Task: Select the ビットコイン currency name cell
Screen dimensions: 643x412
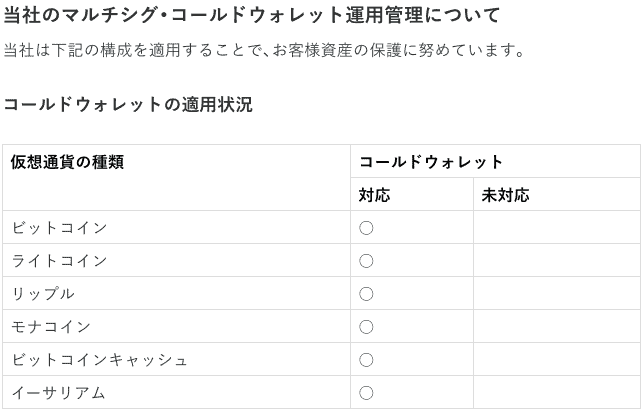Action: [x=176, y=228]
